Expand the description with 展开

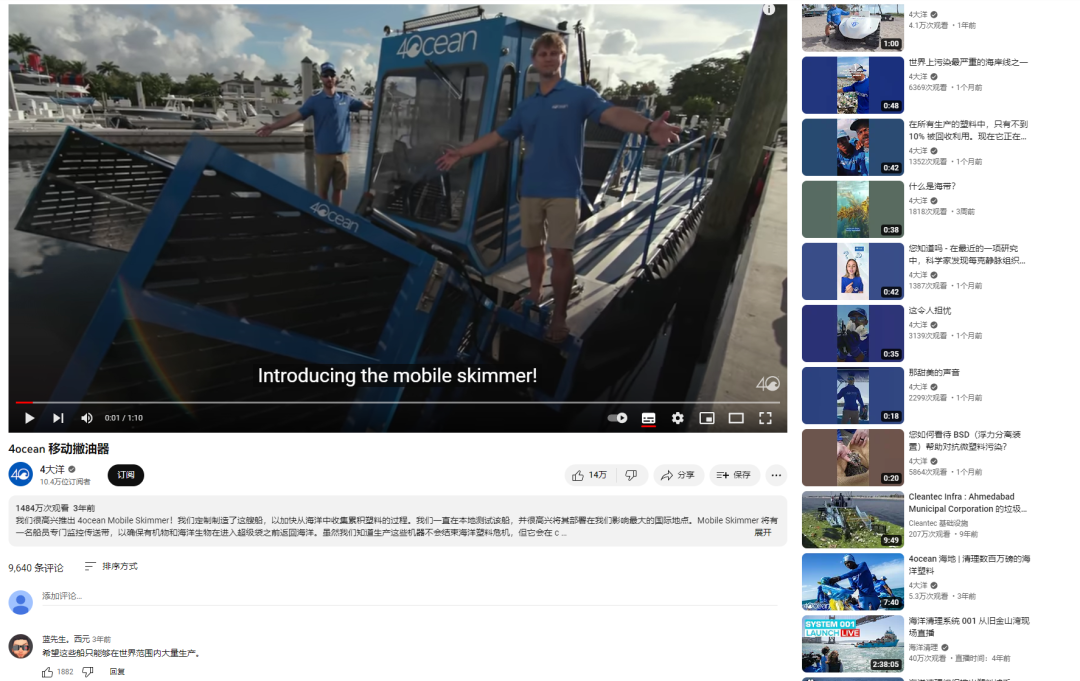tap(762, 533)
